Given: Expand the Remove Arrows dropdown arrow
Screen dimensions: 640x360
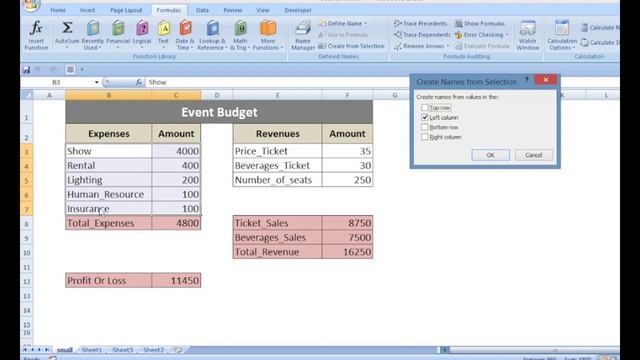Looking at the screenshot, I should click(448, 46).
